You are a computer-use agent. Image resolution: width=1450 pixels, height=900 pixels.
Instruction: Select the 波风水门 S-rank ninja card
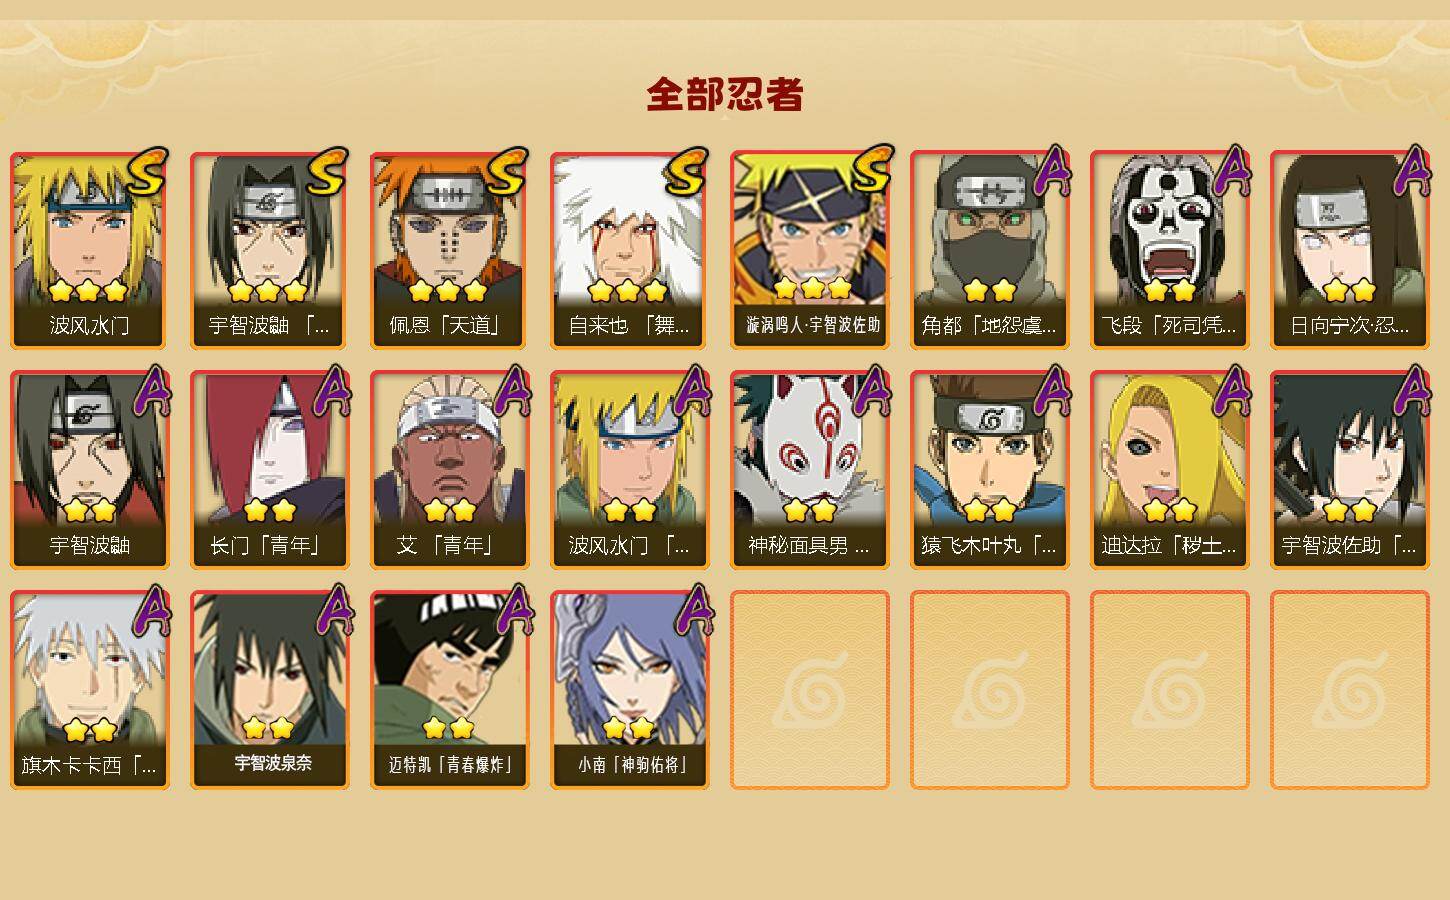click(x=89, y=250)
